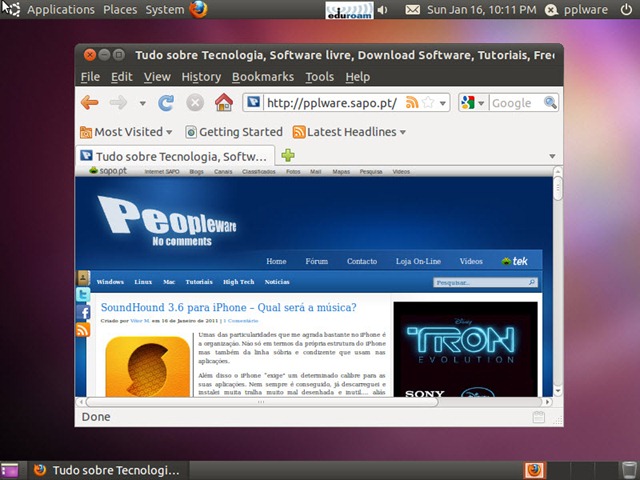This screenshot has height=480, width=640.
Task: Open the System menu in the top panel
Action: pos(165,9)
